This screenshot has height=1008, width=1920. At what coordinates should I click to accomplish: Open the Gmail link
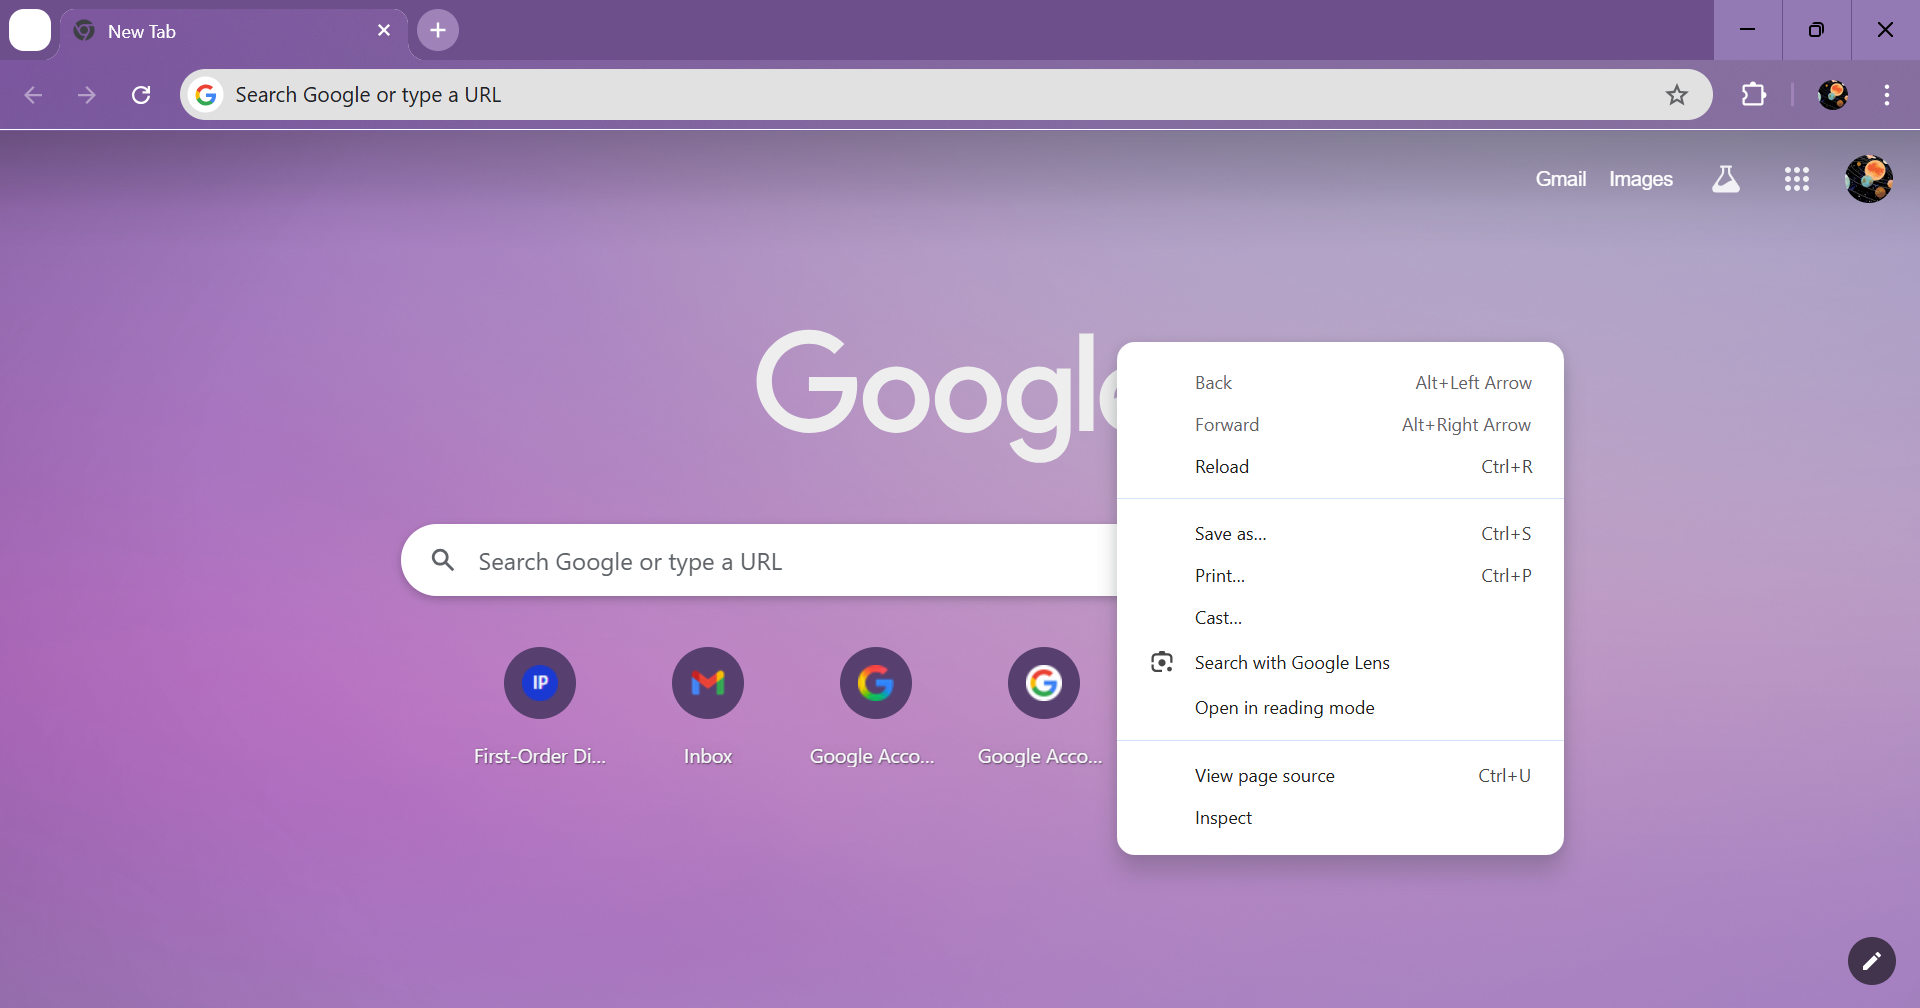[x=1560, y=179]
